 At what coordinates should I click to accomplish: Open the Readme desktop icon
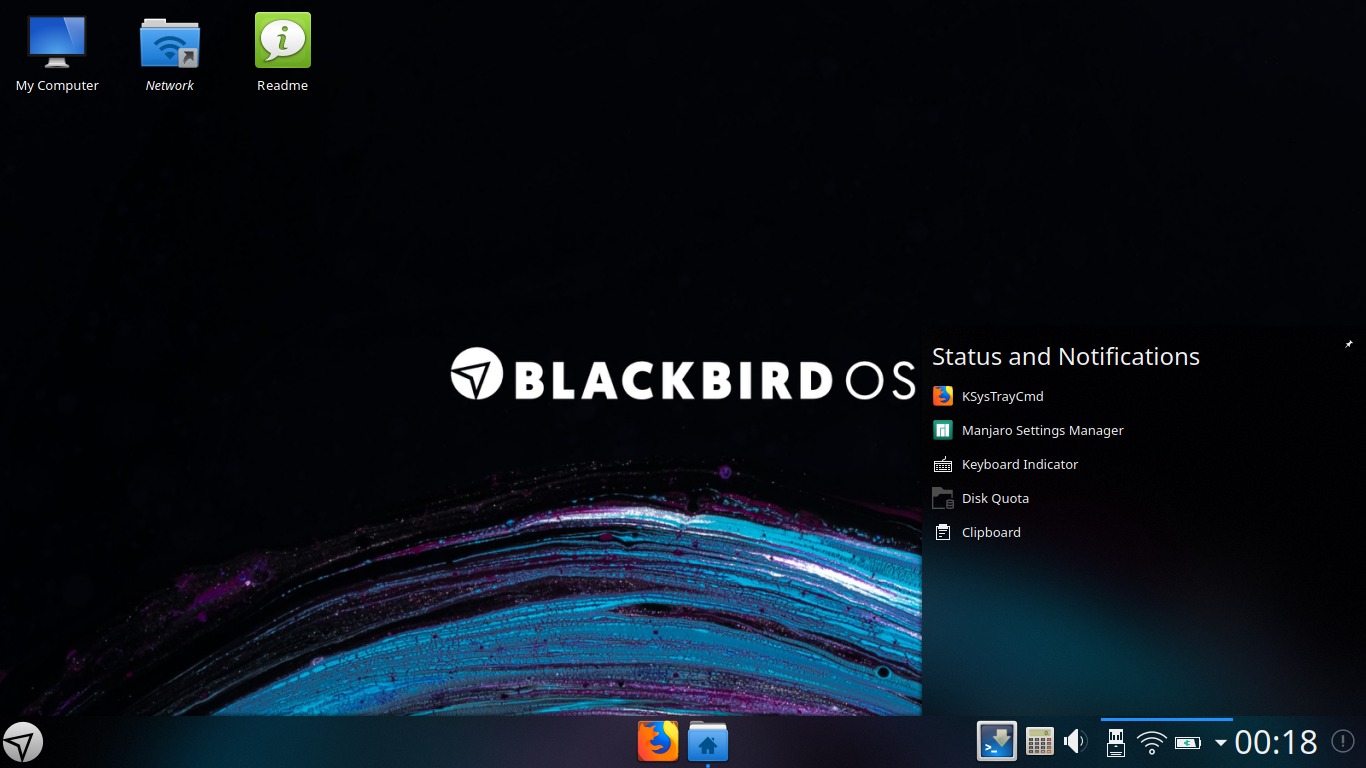[282, 55]
